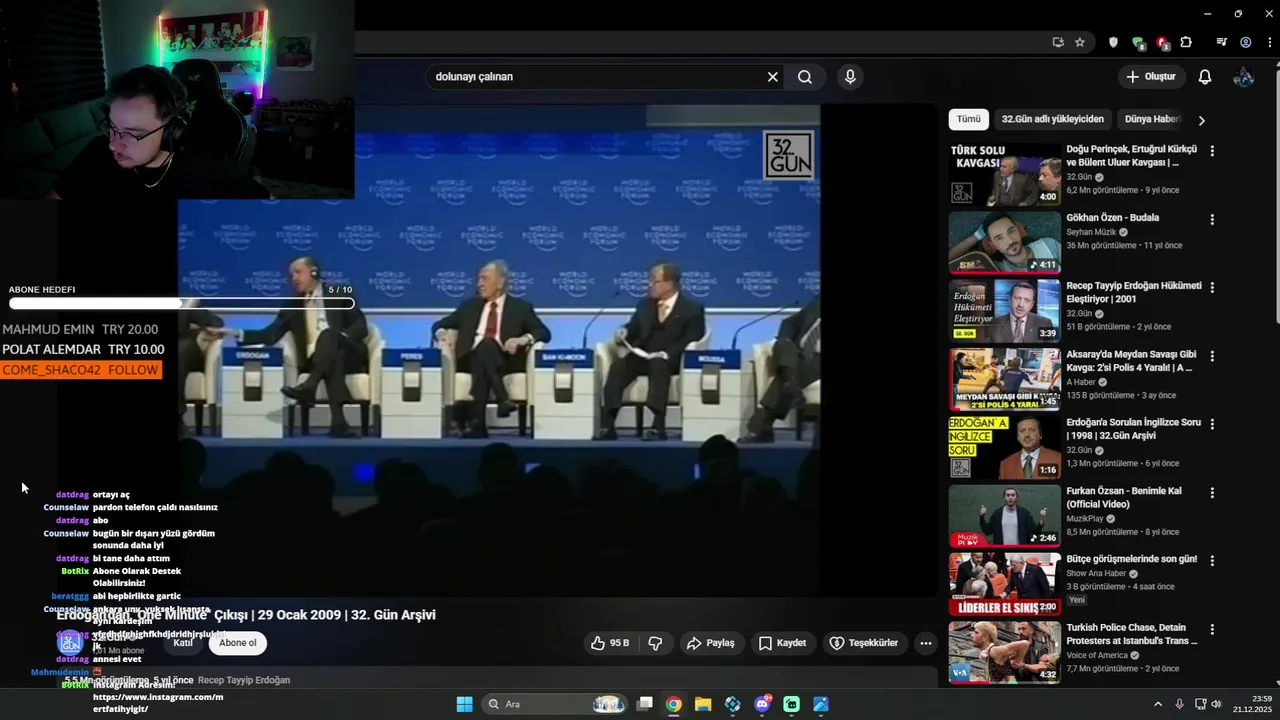Open the Extensions puzzle icon
This screenshot has height=720, width=1280.
[1186, 42]
